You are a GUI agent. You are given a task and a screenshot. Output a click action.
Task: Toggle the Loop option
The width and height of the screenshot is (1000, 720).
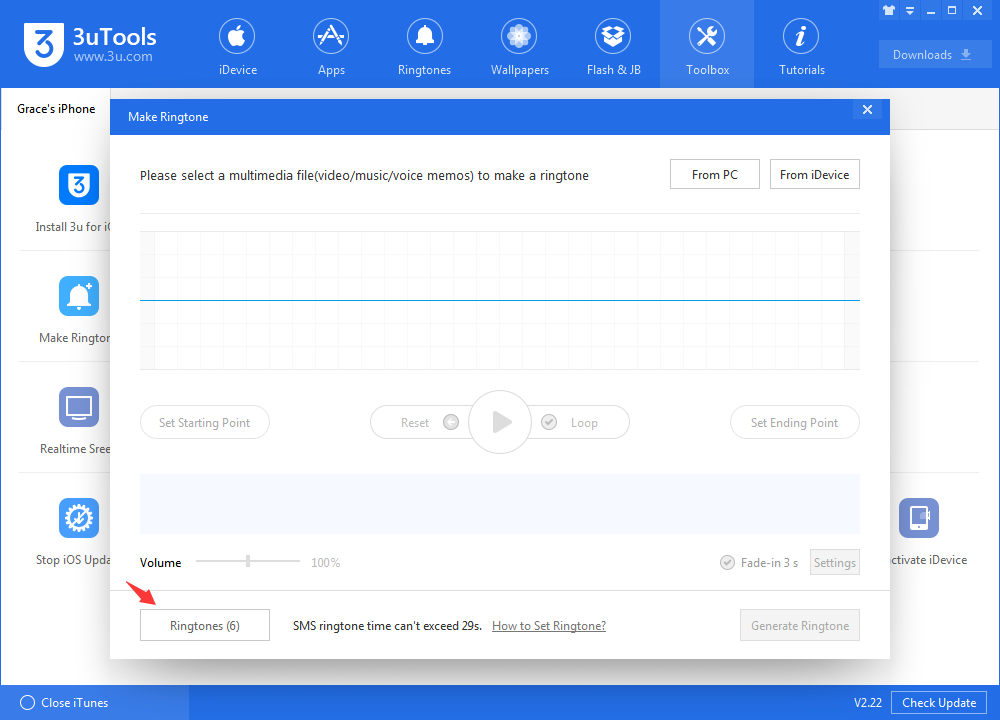(577, 422)
